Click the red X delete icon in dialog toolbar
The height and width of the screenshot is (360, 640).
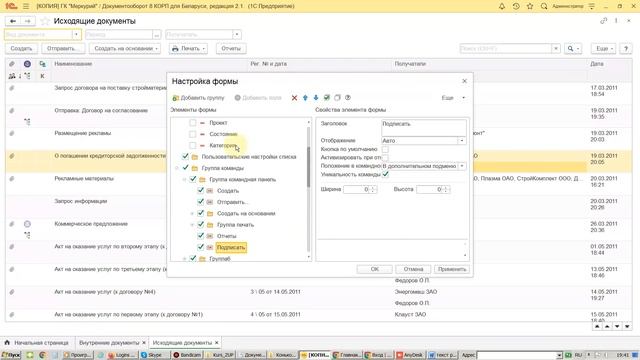294,98
